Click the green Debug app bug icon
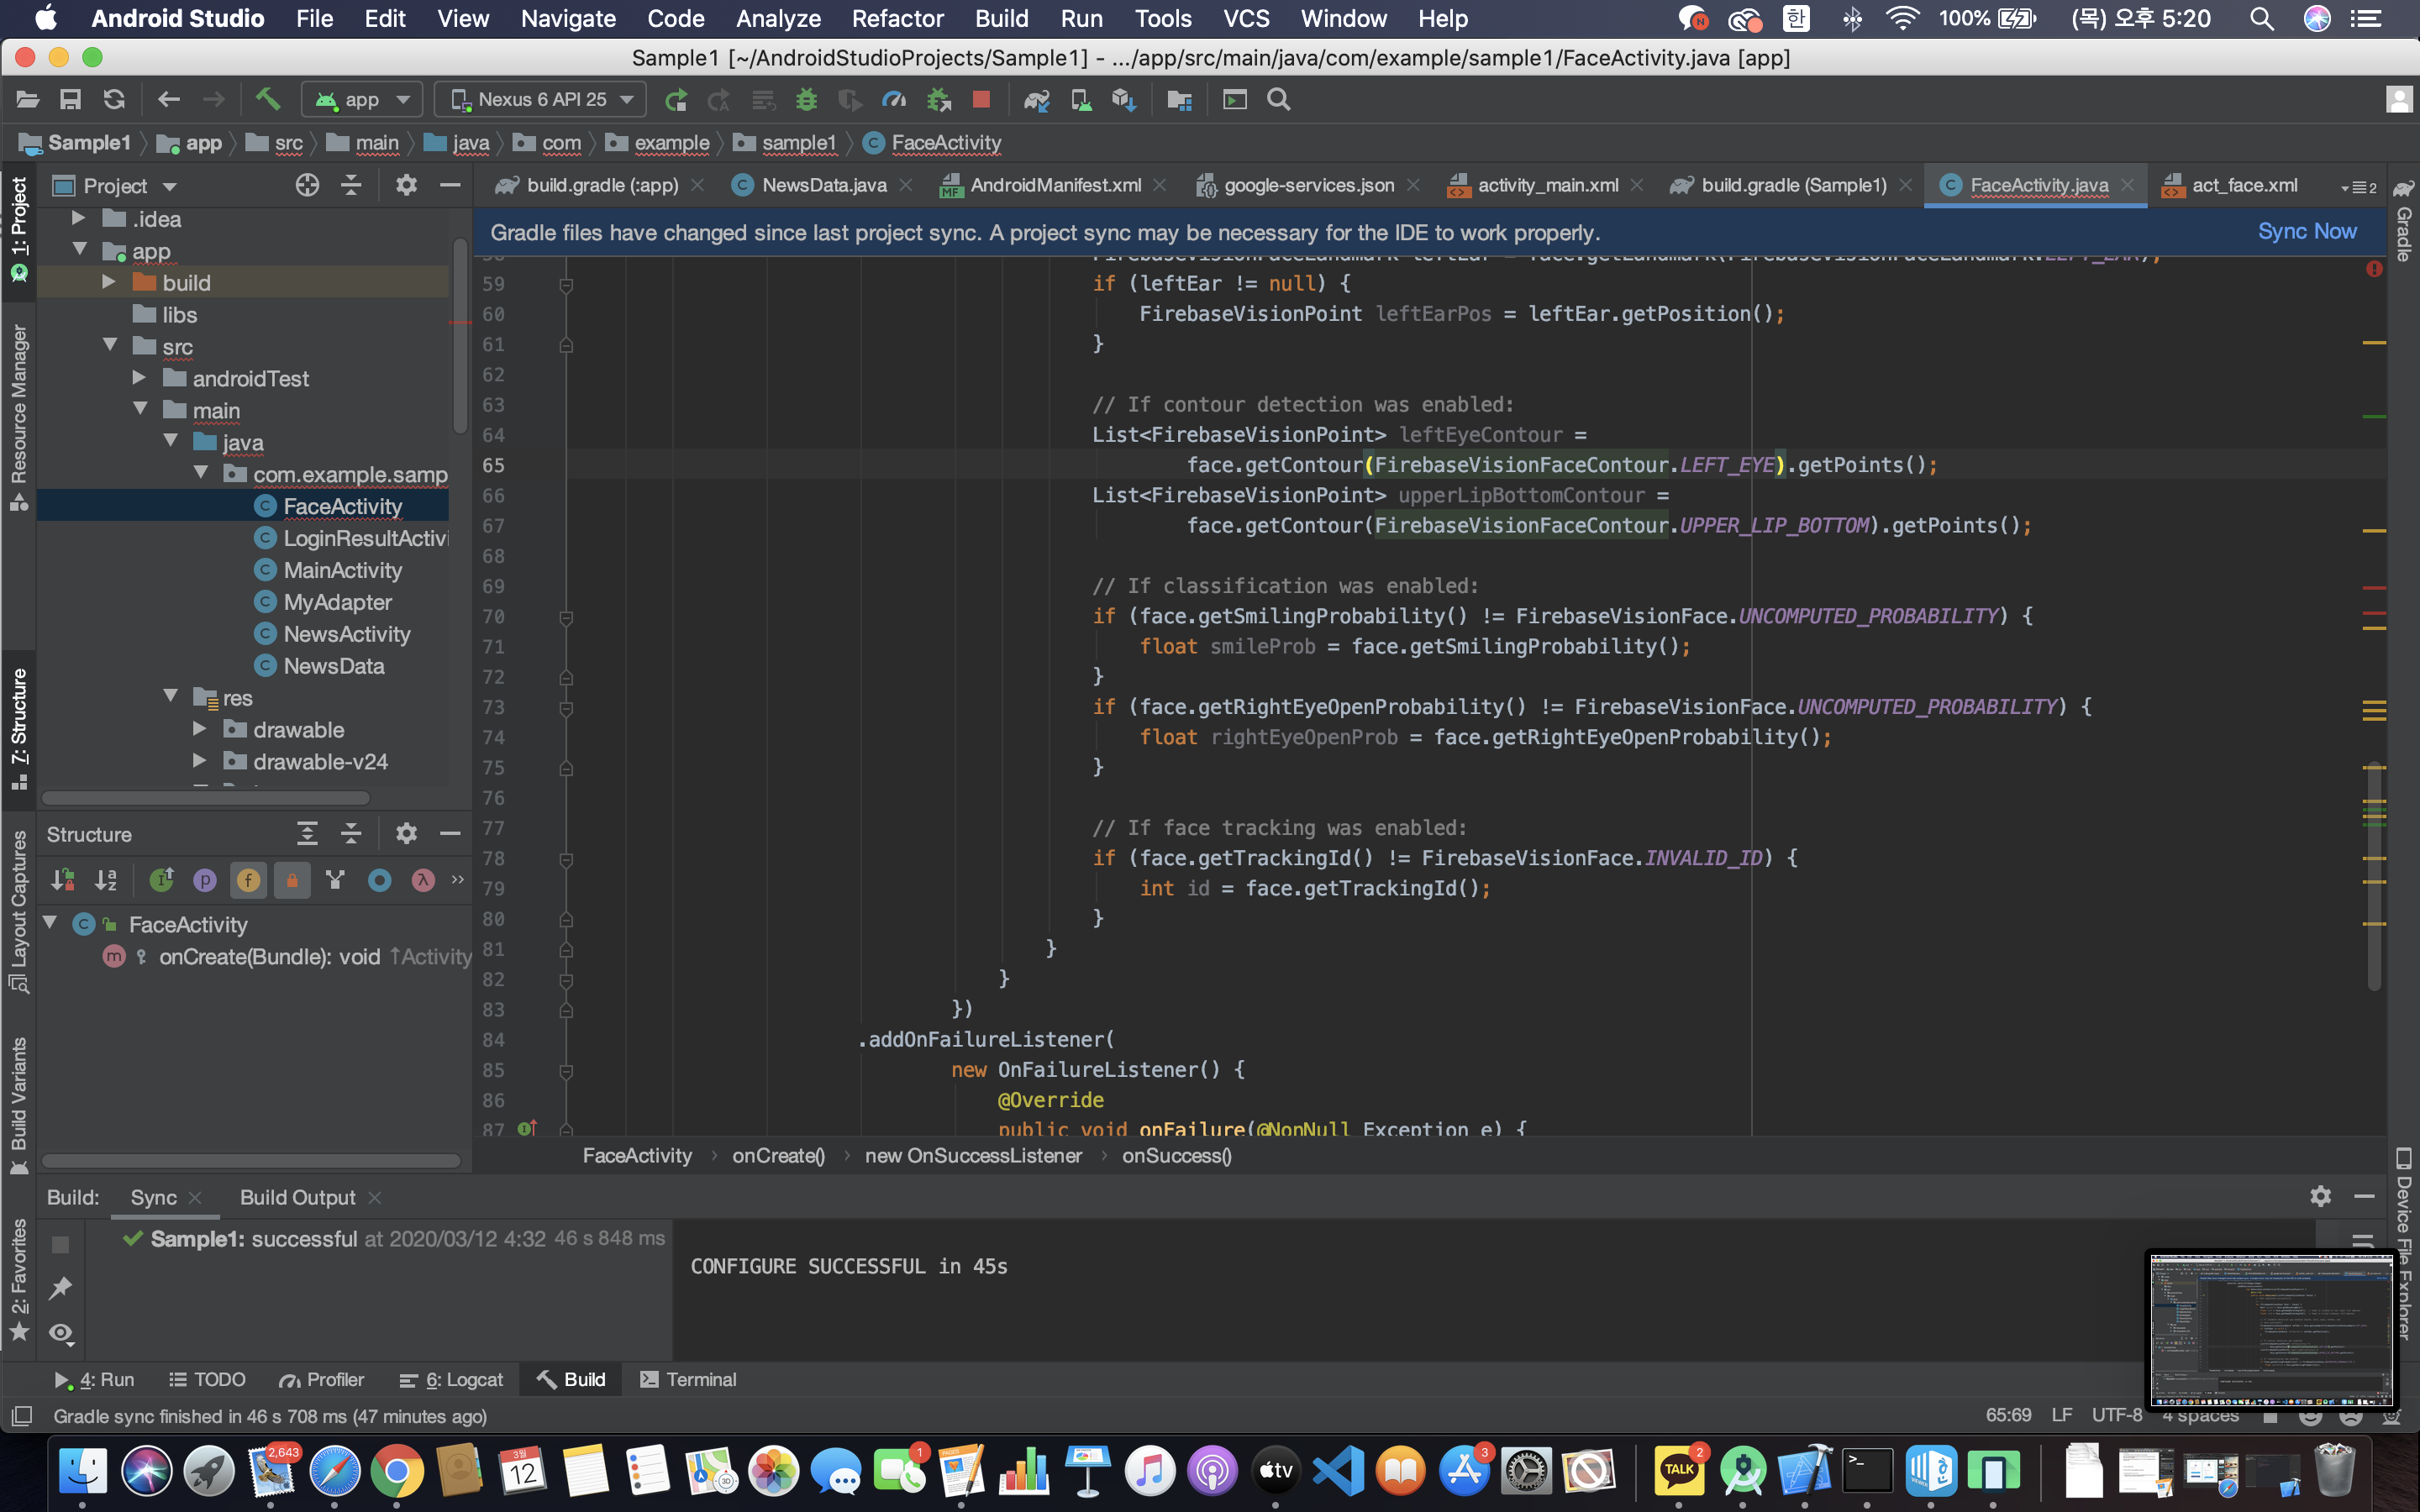Screen dimensions: 2420x1512 (806, 99)
